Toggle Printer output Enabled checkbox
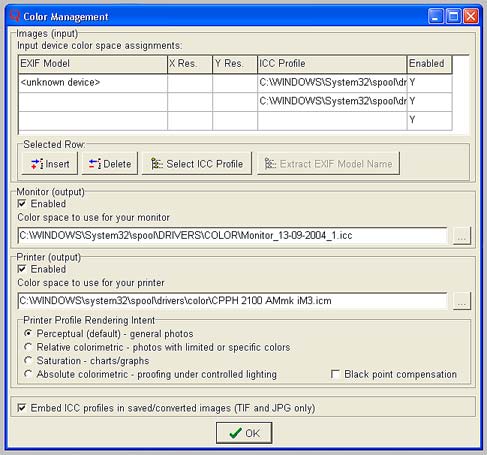 [22, 269]
